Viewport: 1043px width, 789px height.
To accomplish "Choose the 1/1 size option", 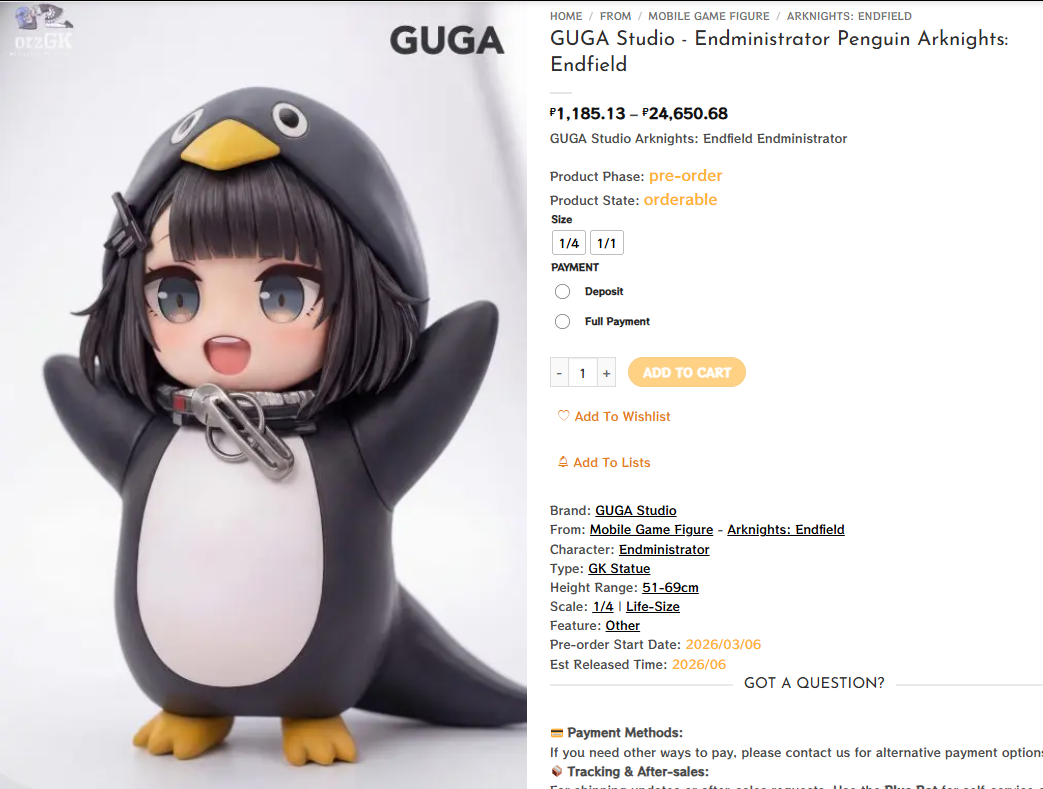I will [607, 243].
